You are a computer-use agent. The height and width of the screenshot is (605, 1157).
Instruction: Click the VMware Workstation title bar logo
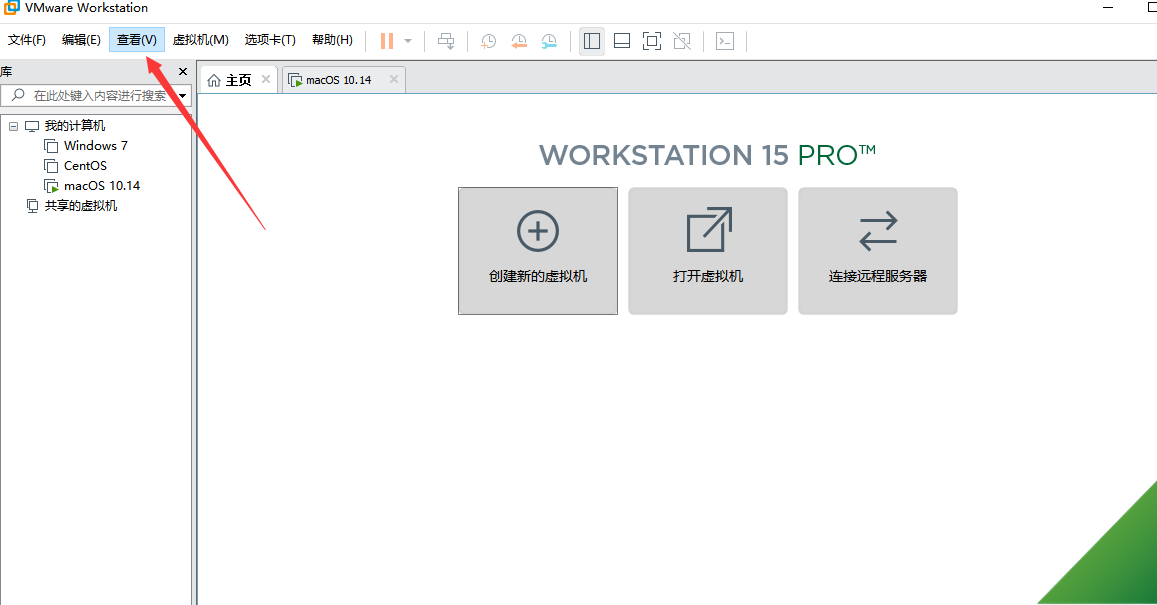(x=11, y=7)
